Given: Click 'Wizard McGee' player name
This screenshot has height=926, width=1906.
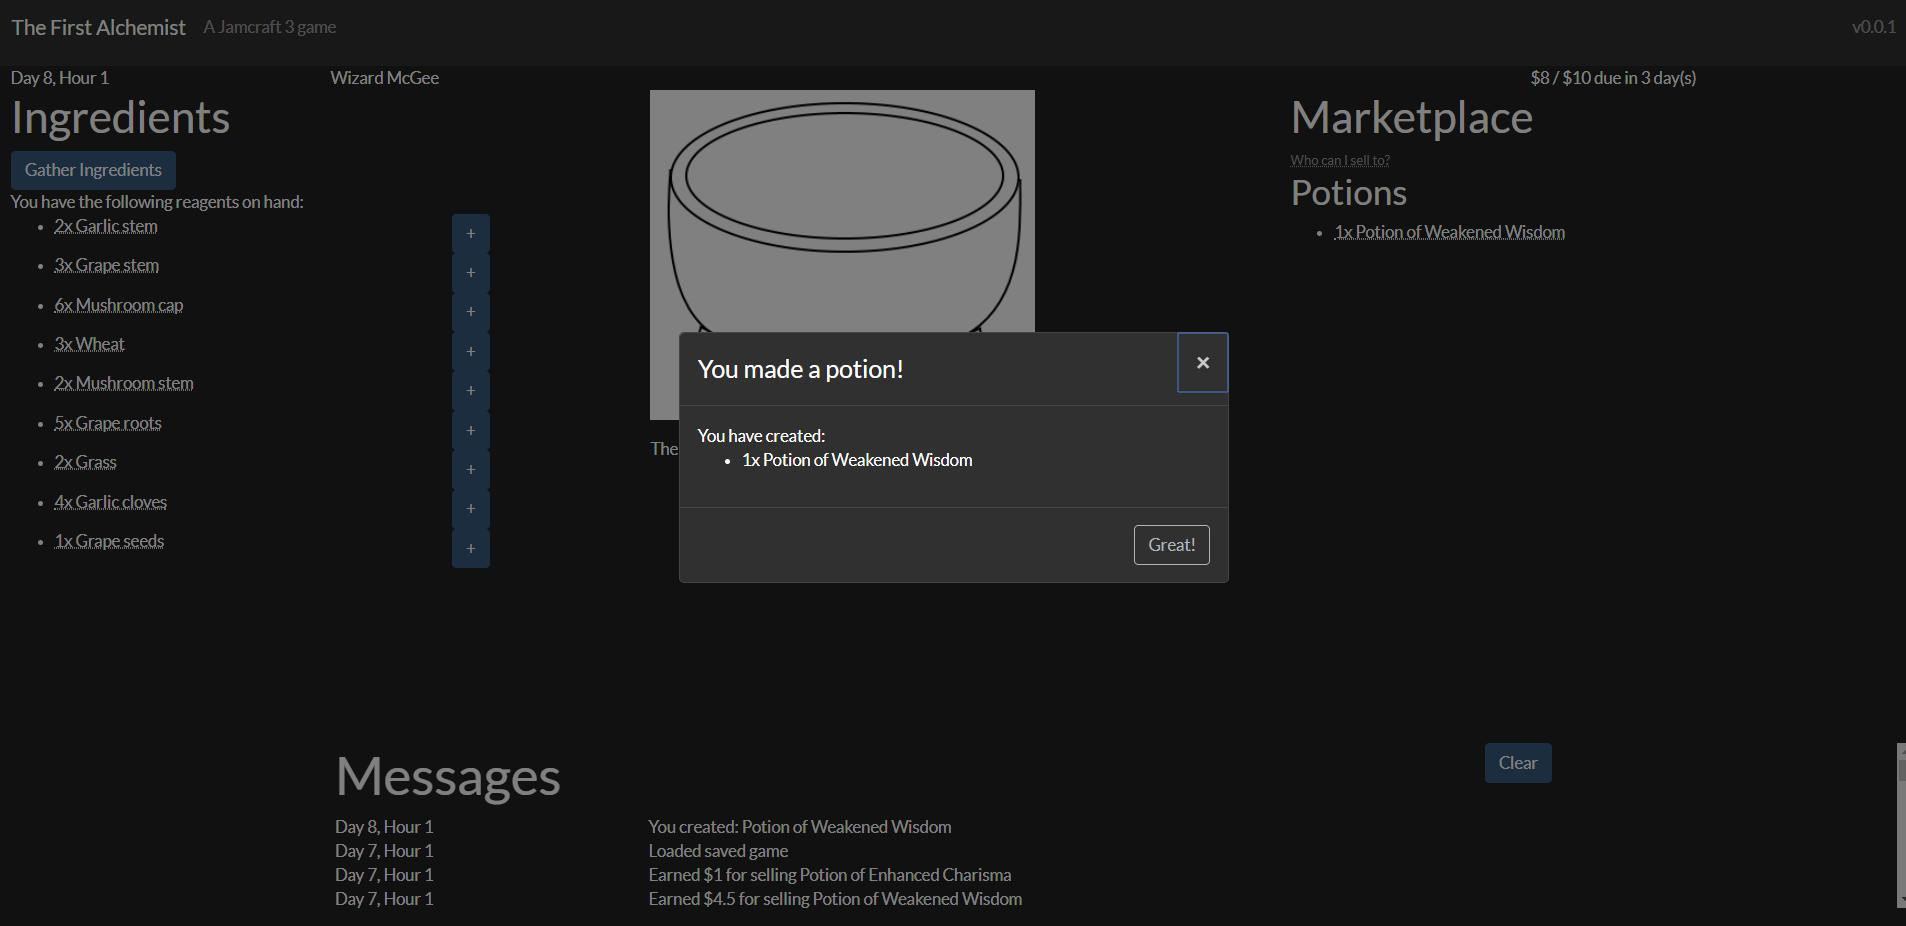Looking at the screenshot, I should pyautogui.click(x=385, y=78).
